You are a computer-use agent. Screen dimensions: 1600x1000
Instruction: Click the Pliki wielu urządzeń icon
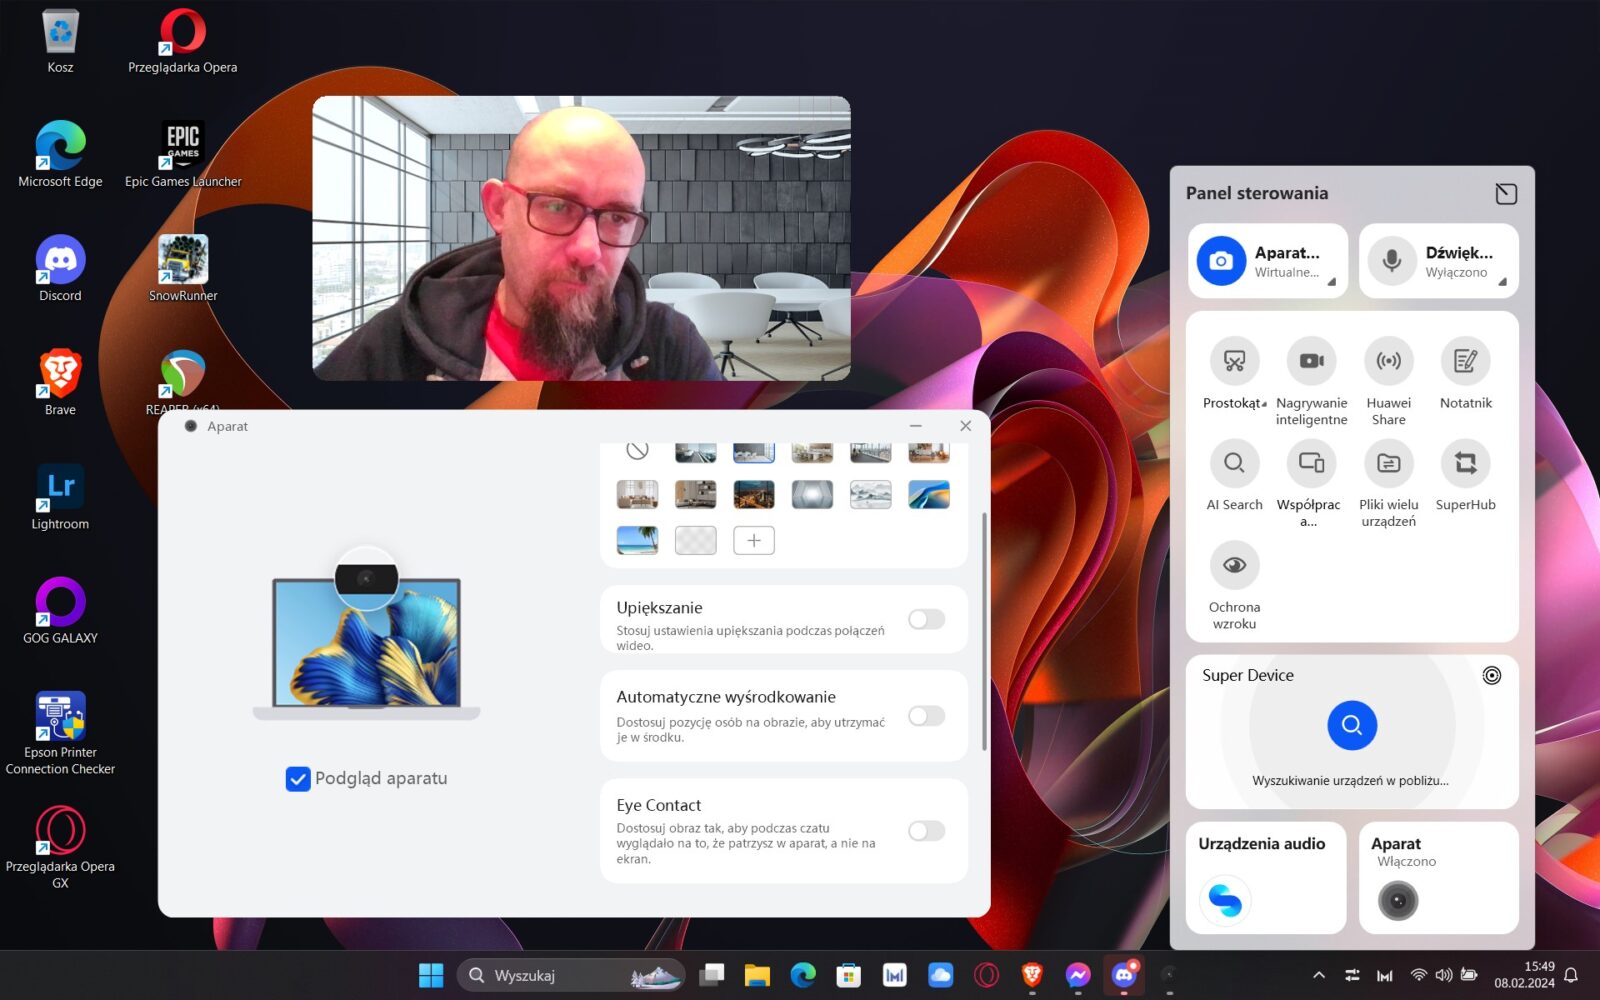coord(1388,463)
